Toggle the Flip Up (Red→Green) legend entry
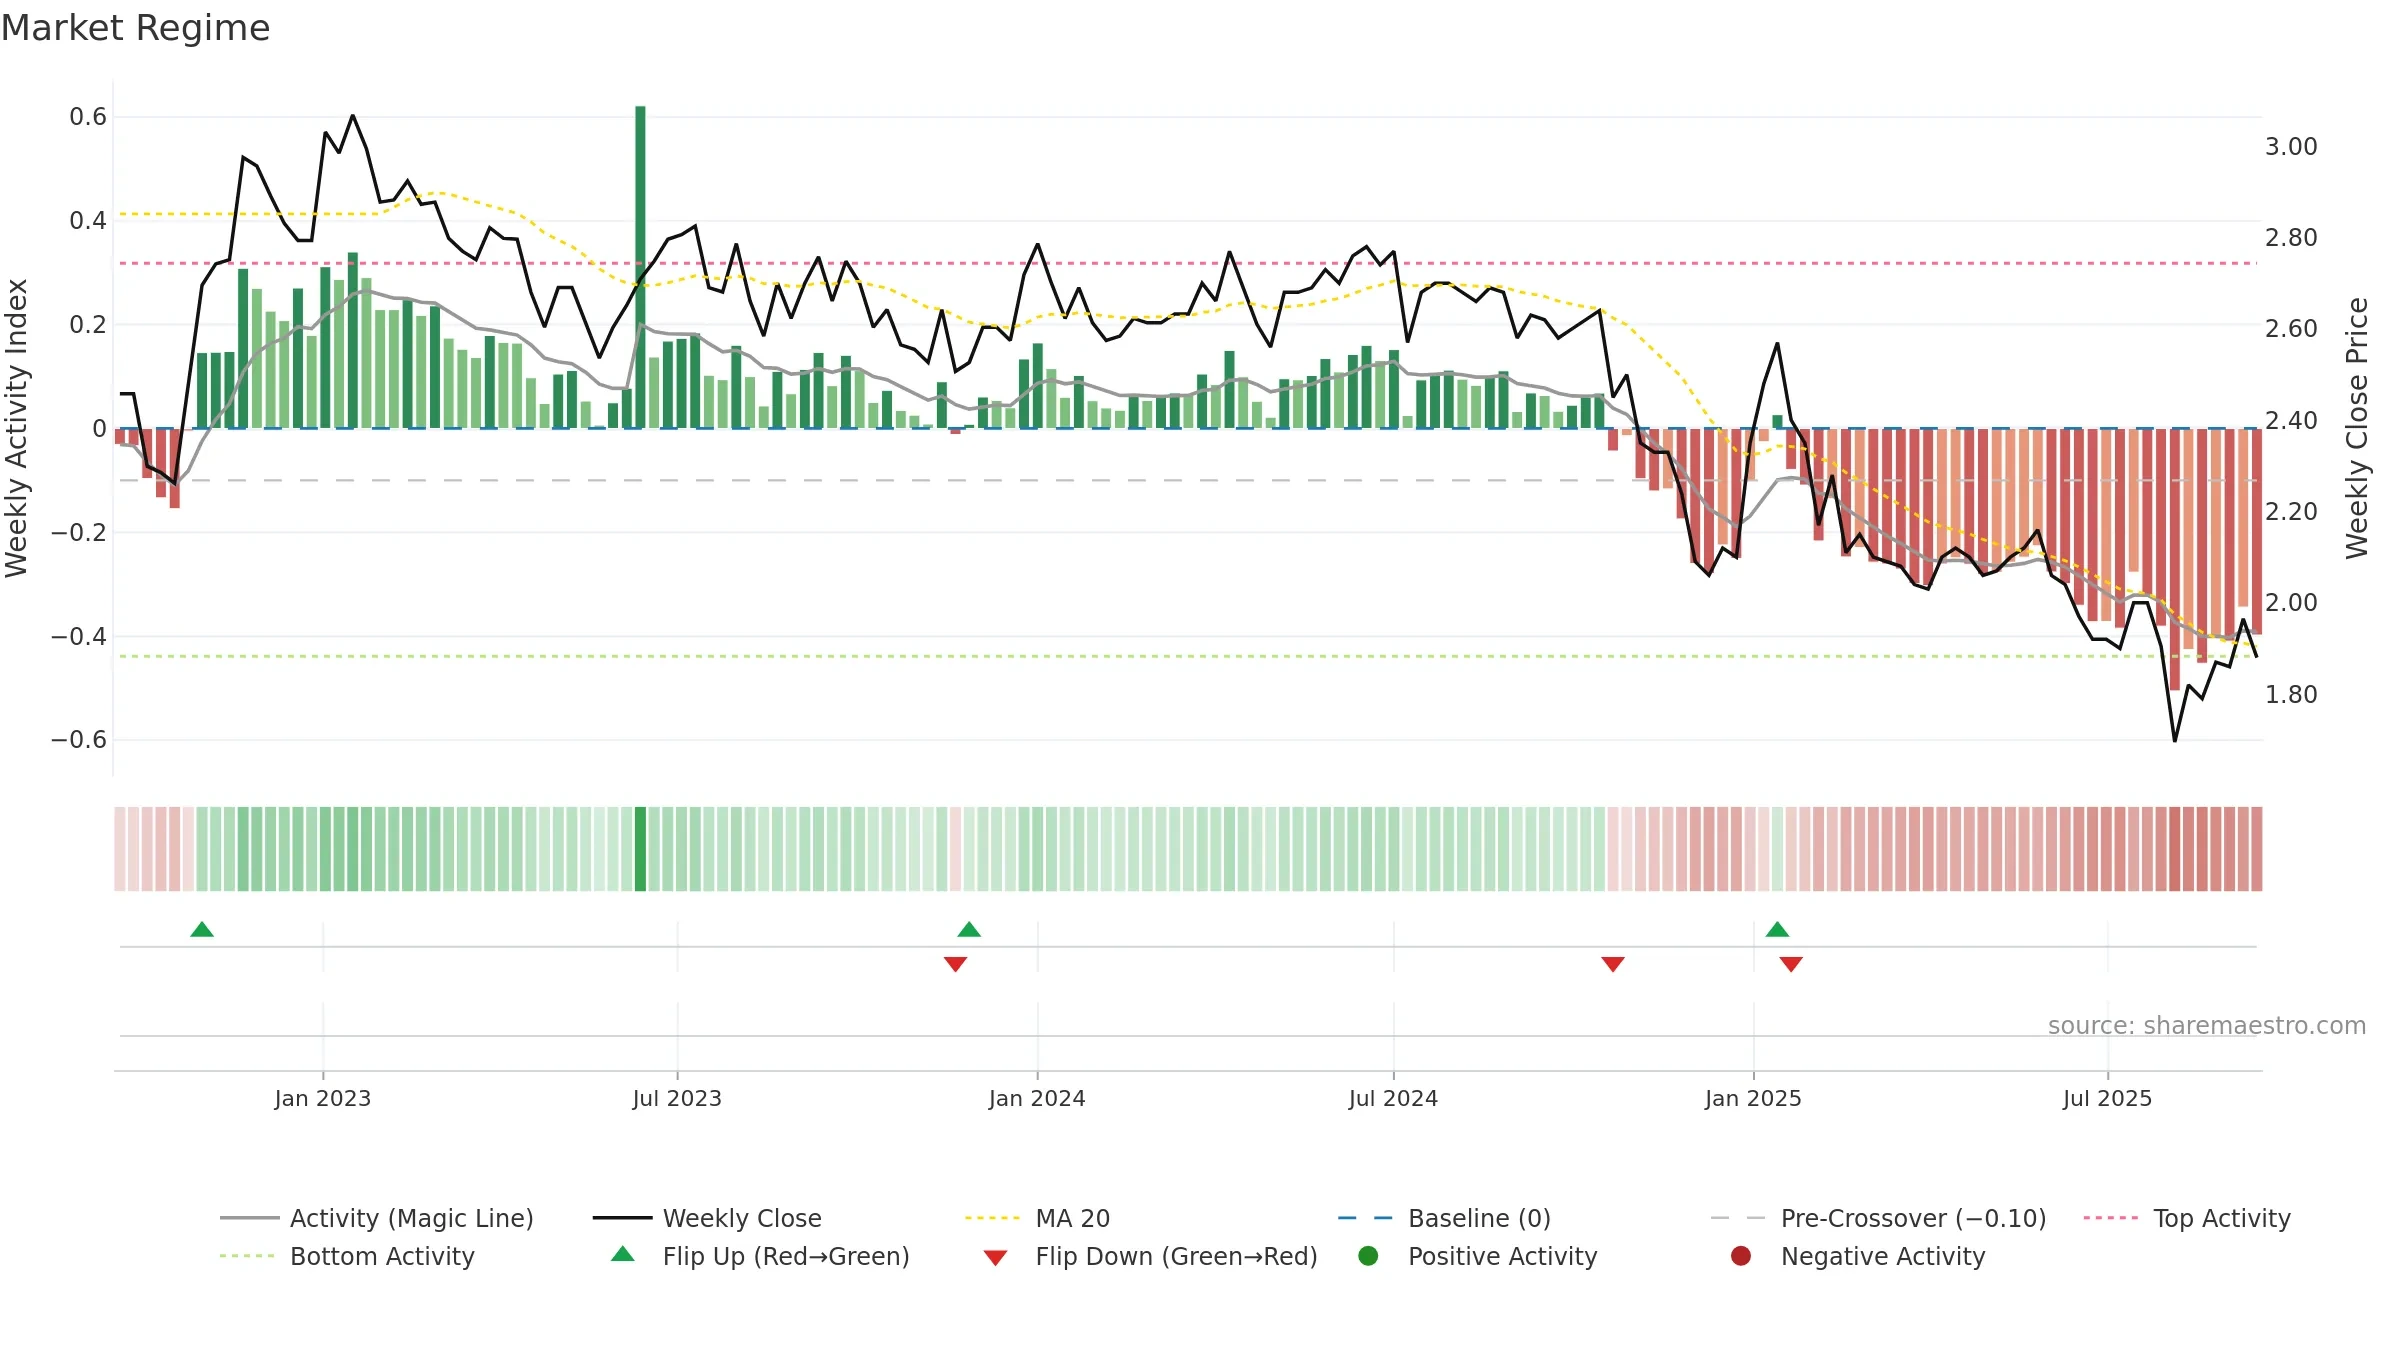 tap(760, 1256)
